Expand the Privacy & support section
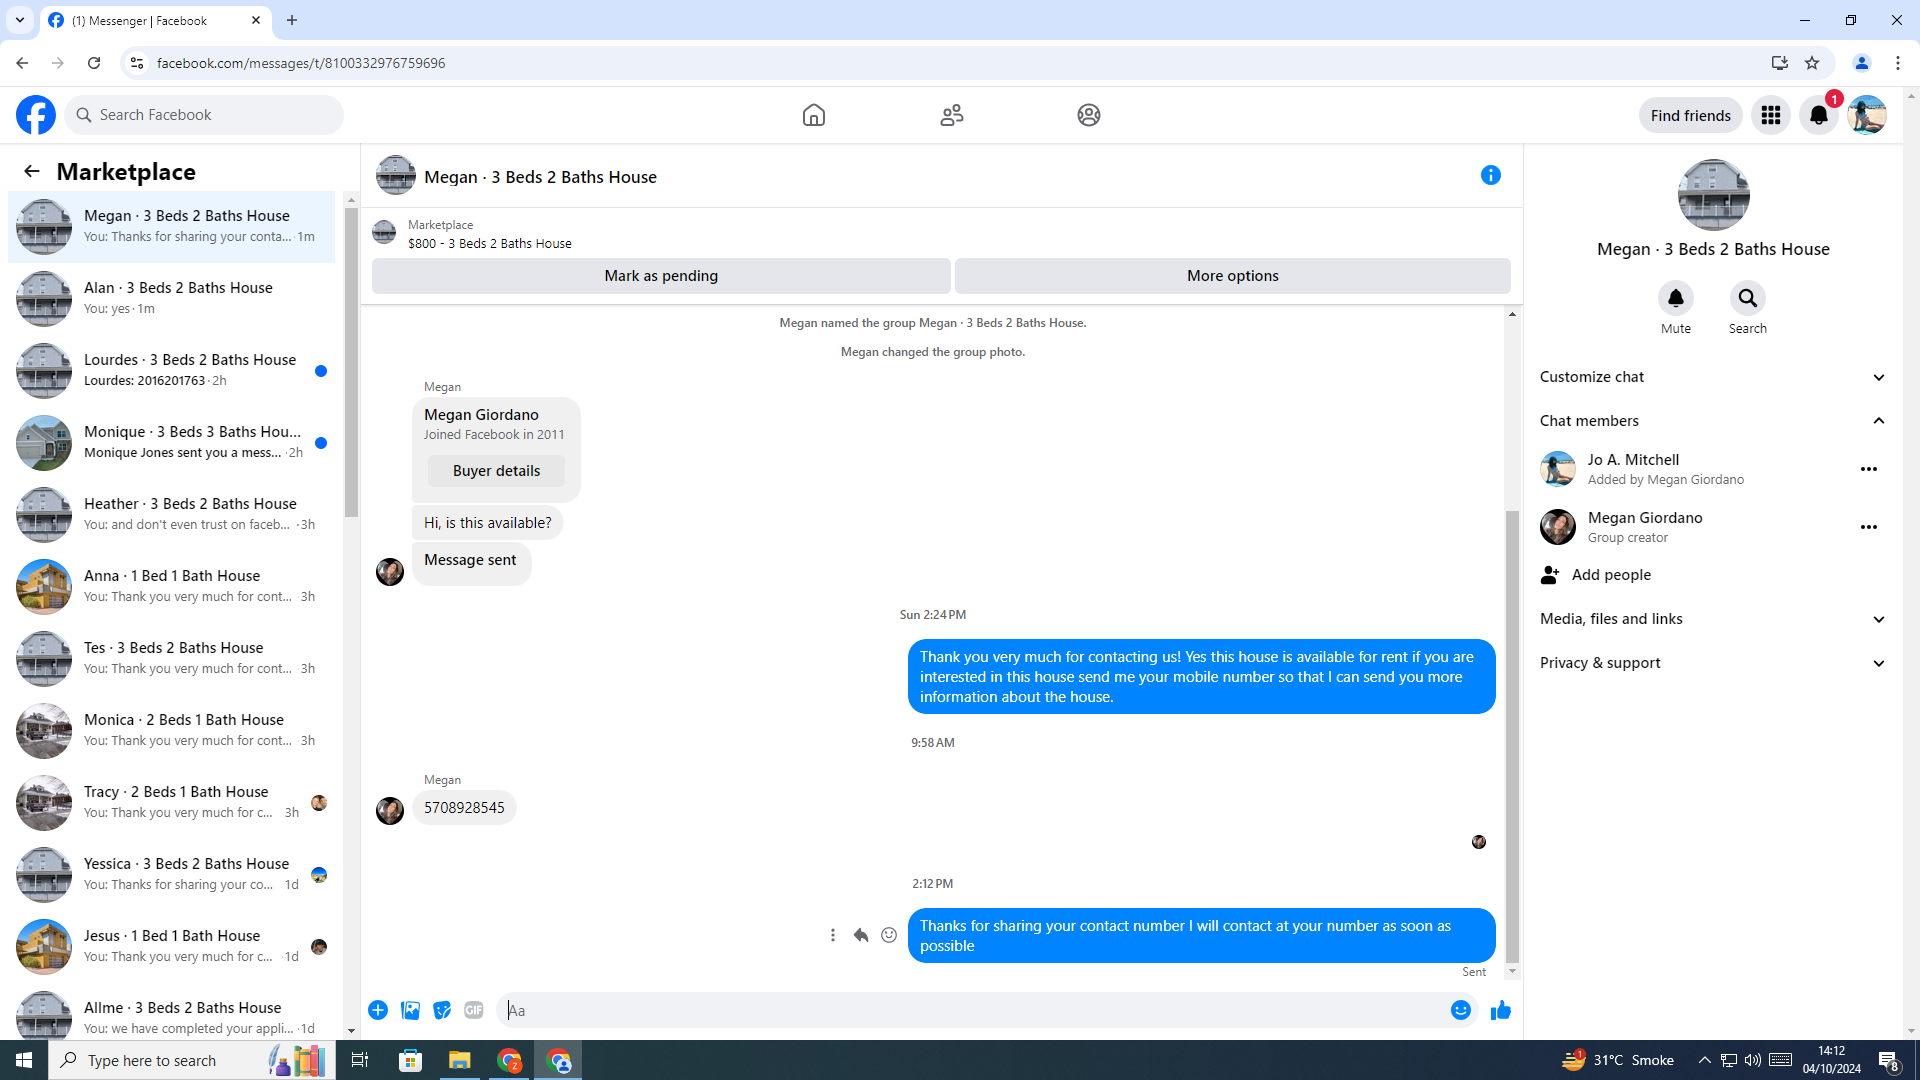This screenshot has height=1080, width=1920. [1713, 663]
